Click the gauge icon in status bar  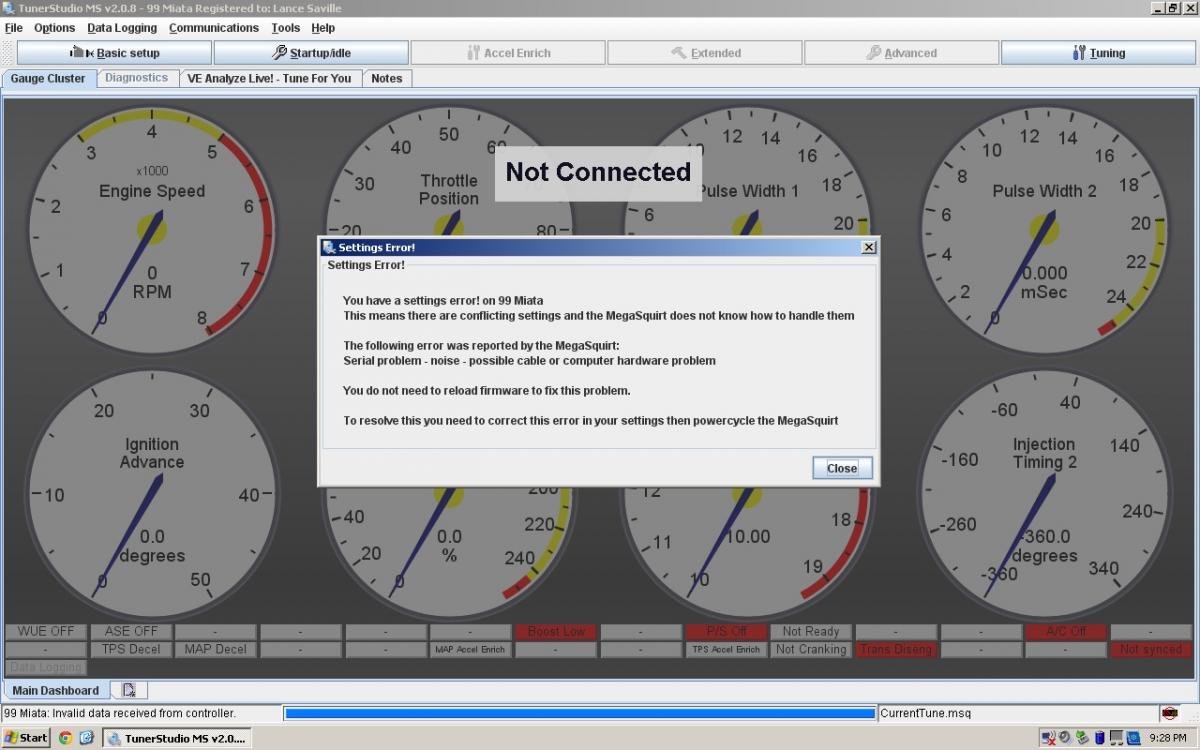click(1169, 713)
